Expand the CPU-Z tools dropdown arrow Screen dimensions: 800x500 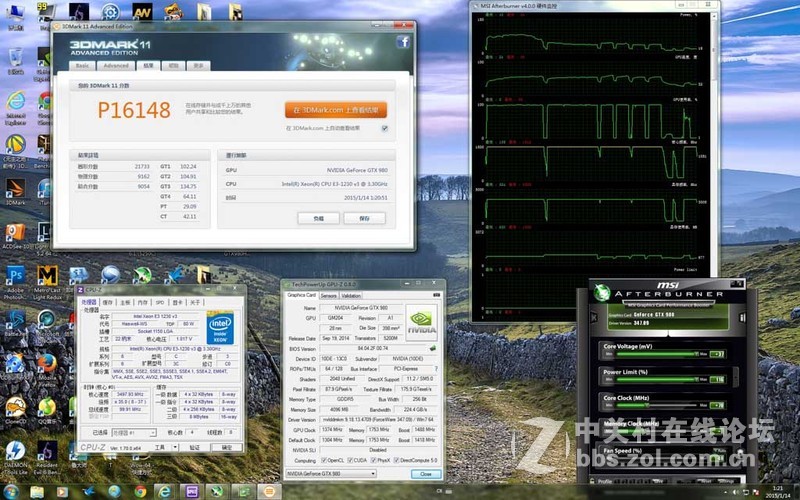pyautogui.click(x=175, y=447)
